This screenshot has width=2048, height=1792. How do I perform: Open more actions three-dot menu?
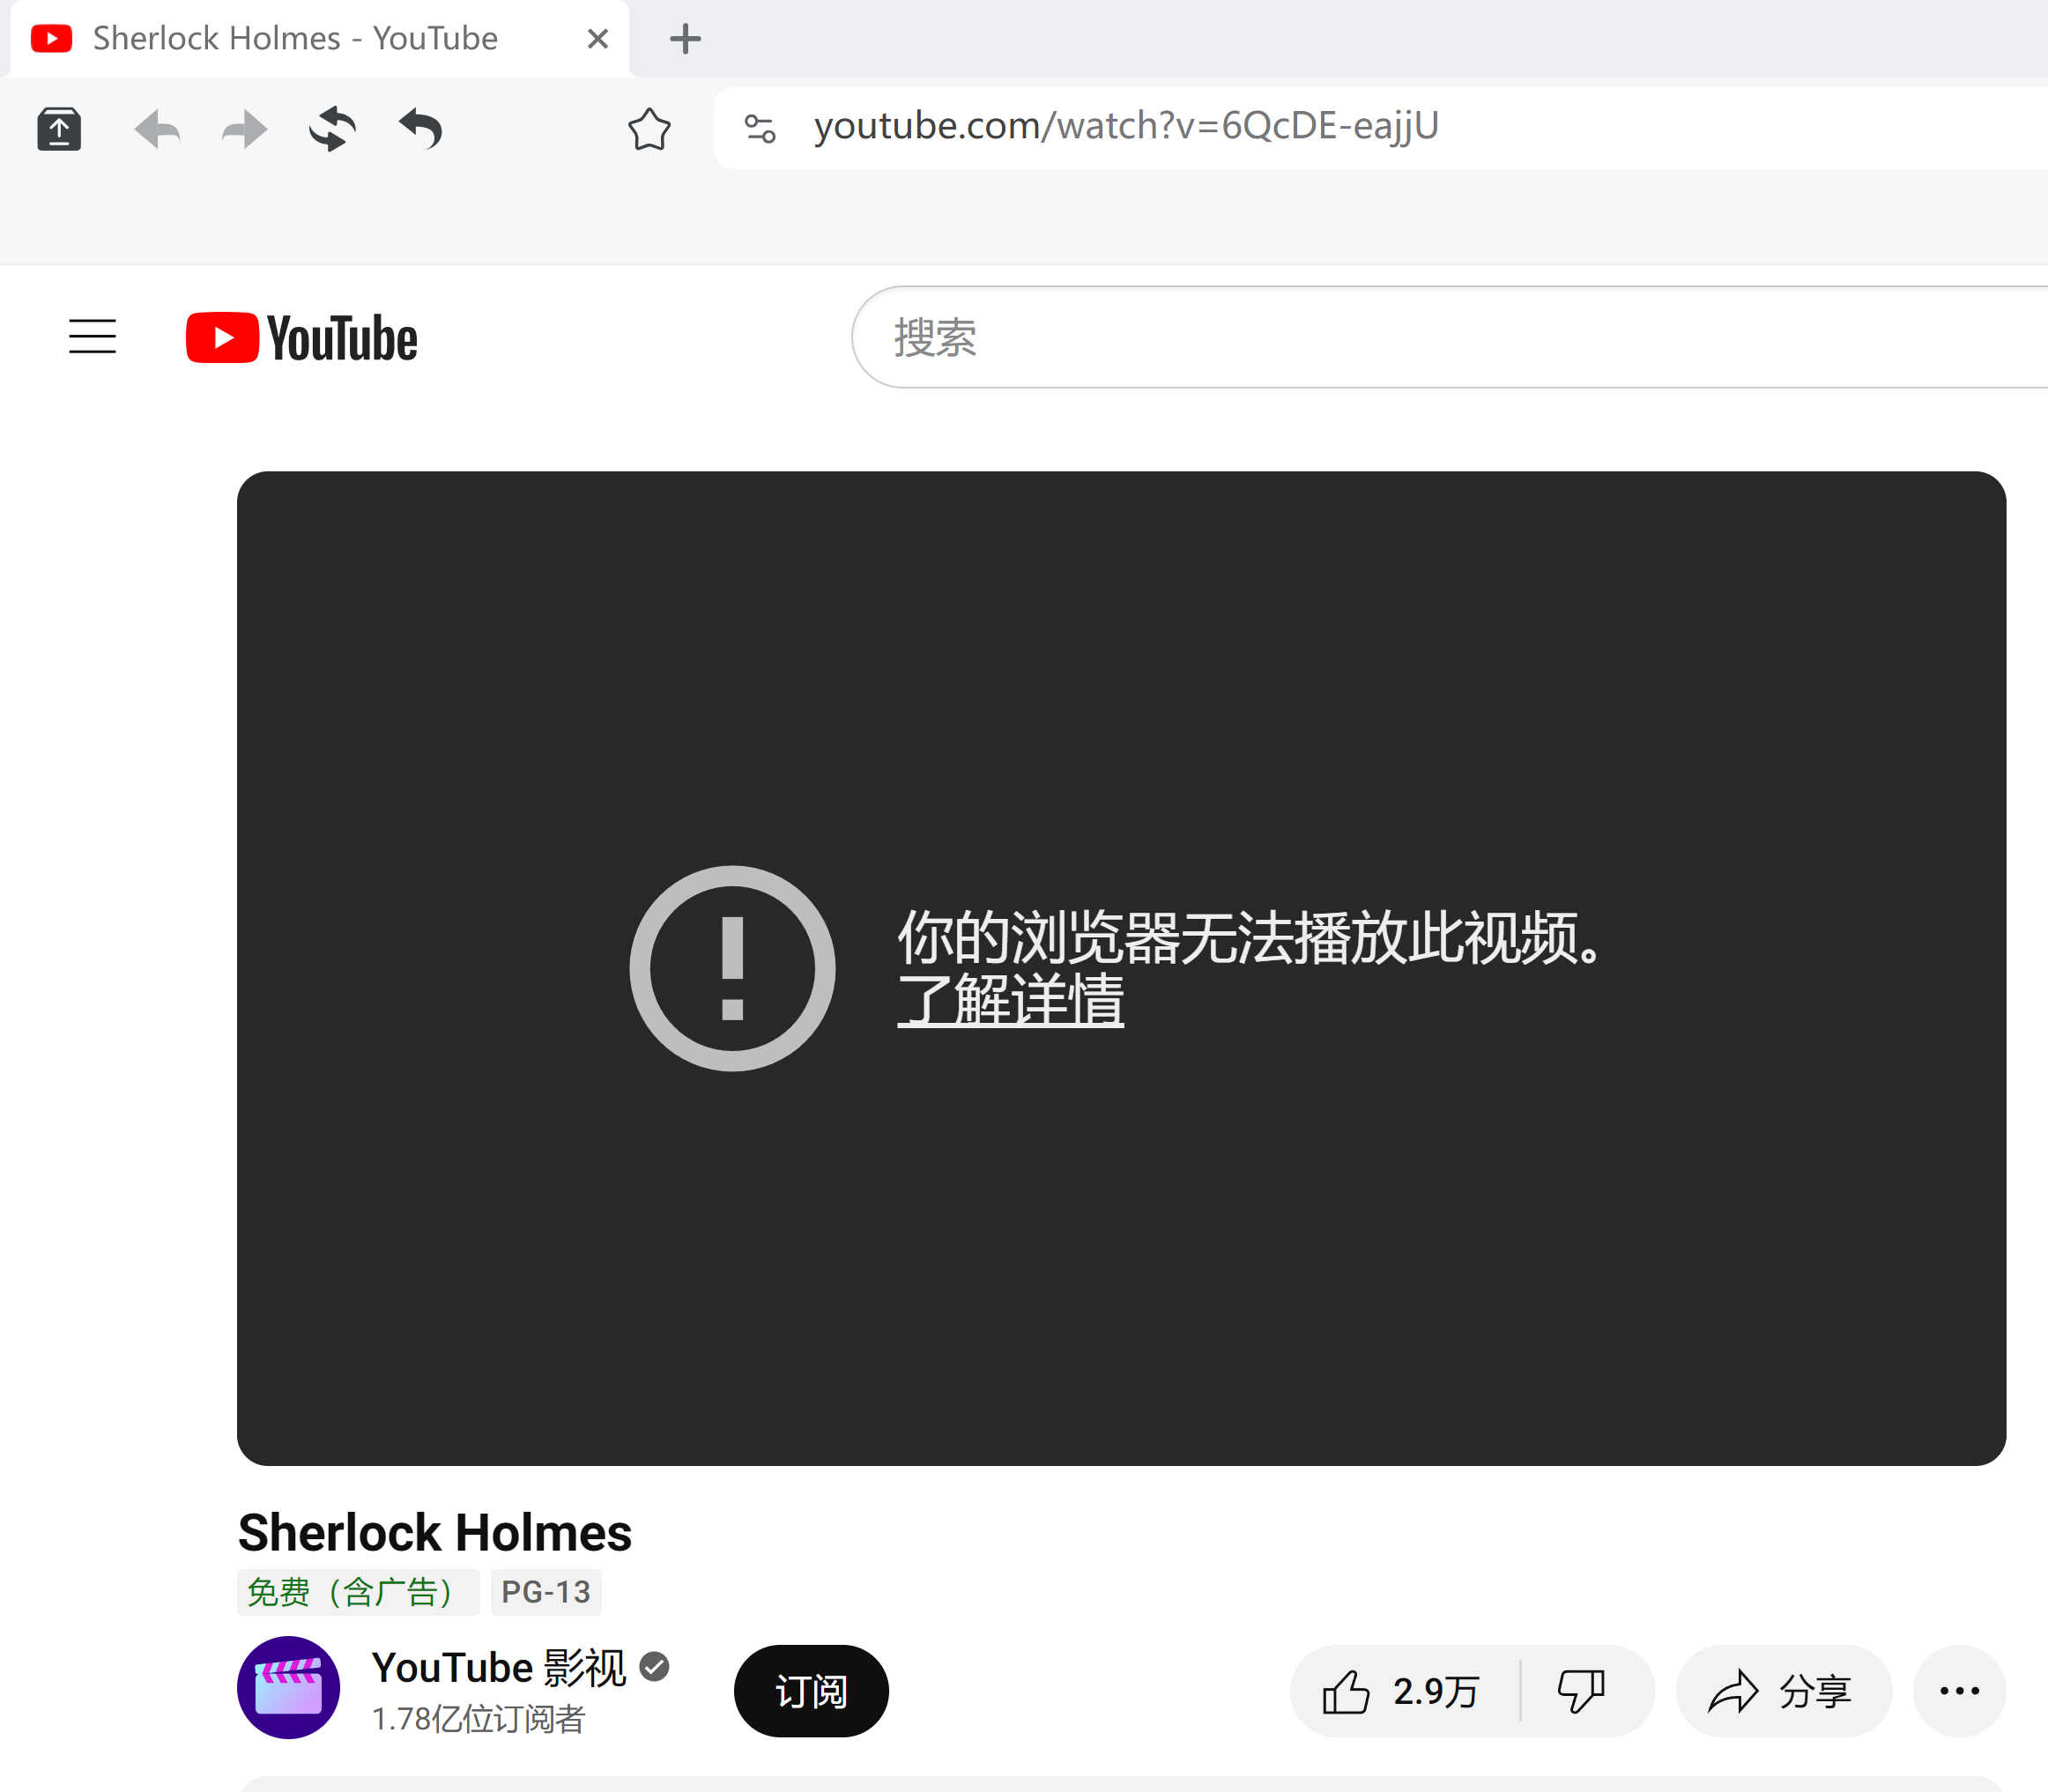pyautogui.click(x=1959, y=1691)
